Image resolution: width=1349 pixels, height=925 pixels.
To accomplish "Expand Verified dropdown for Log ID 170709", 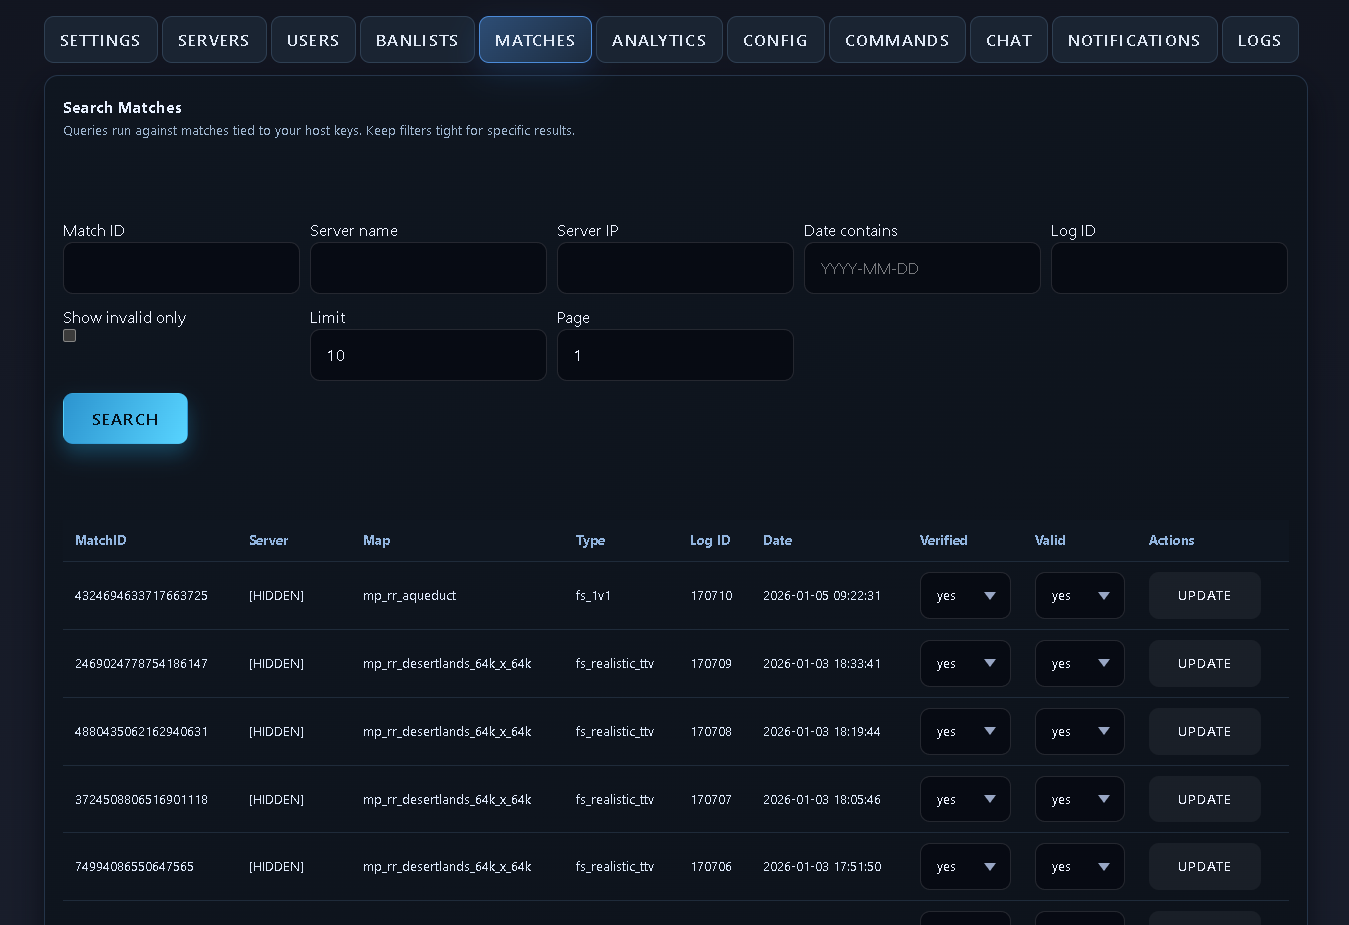I will pos(964,664).
